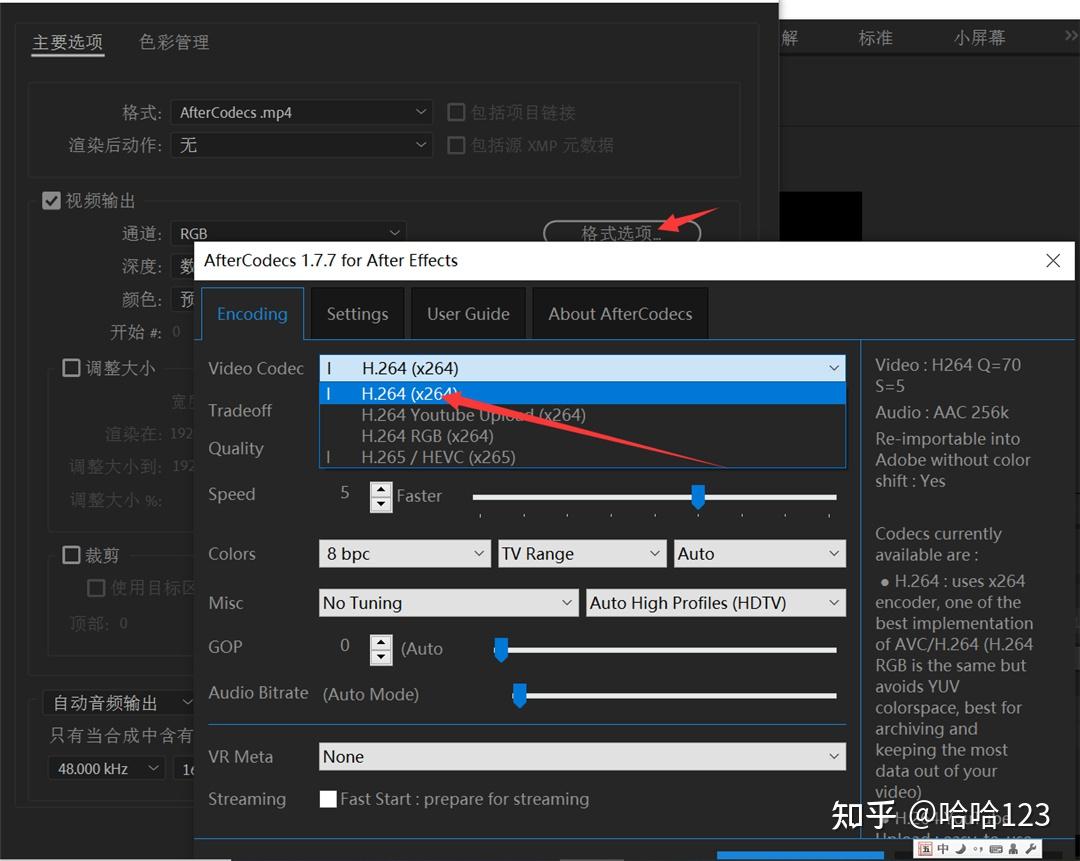Viewport: 1080px width, 861px height.
Task: Click the Wubi 五 IME logo icon
Action: (x=926, y=849)
